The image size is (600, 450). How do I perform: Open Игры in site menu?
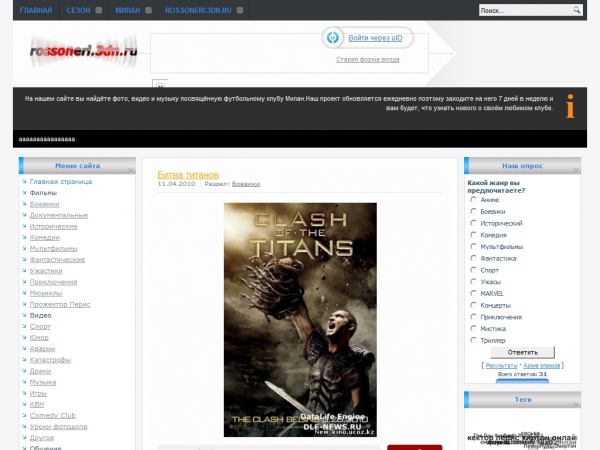(38, 393)
